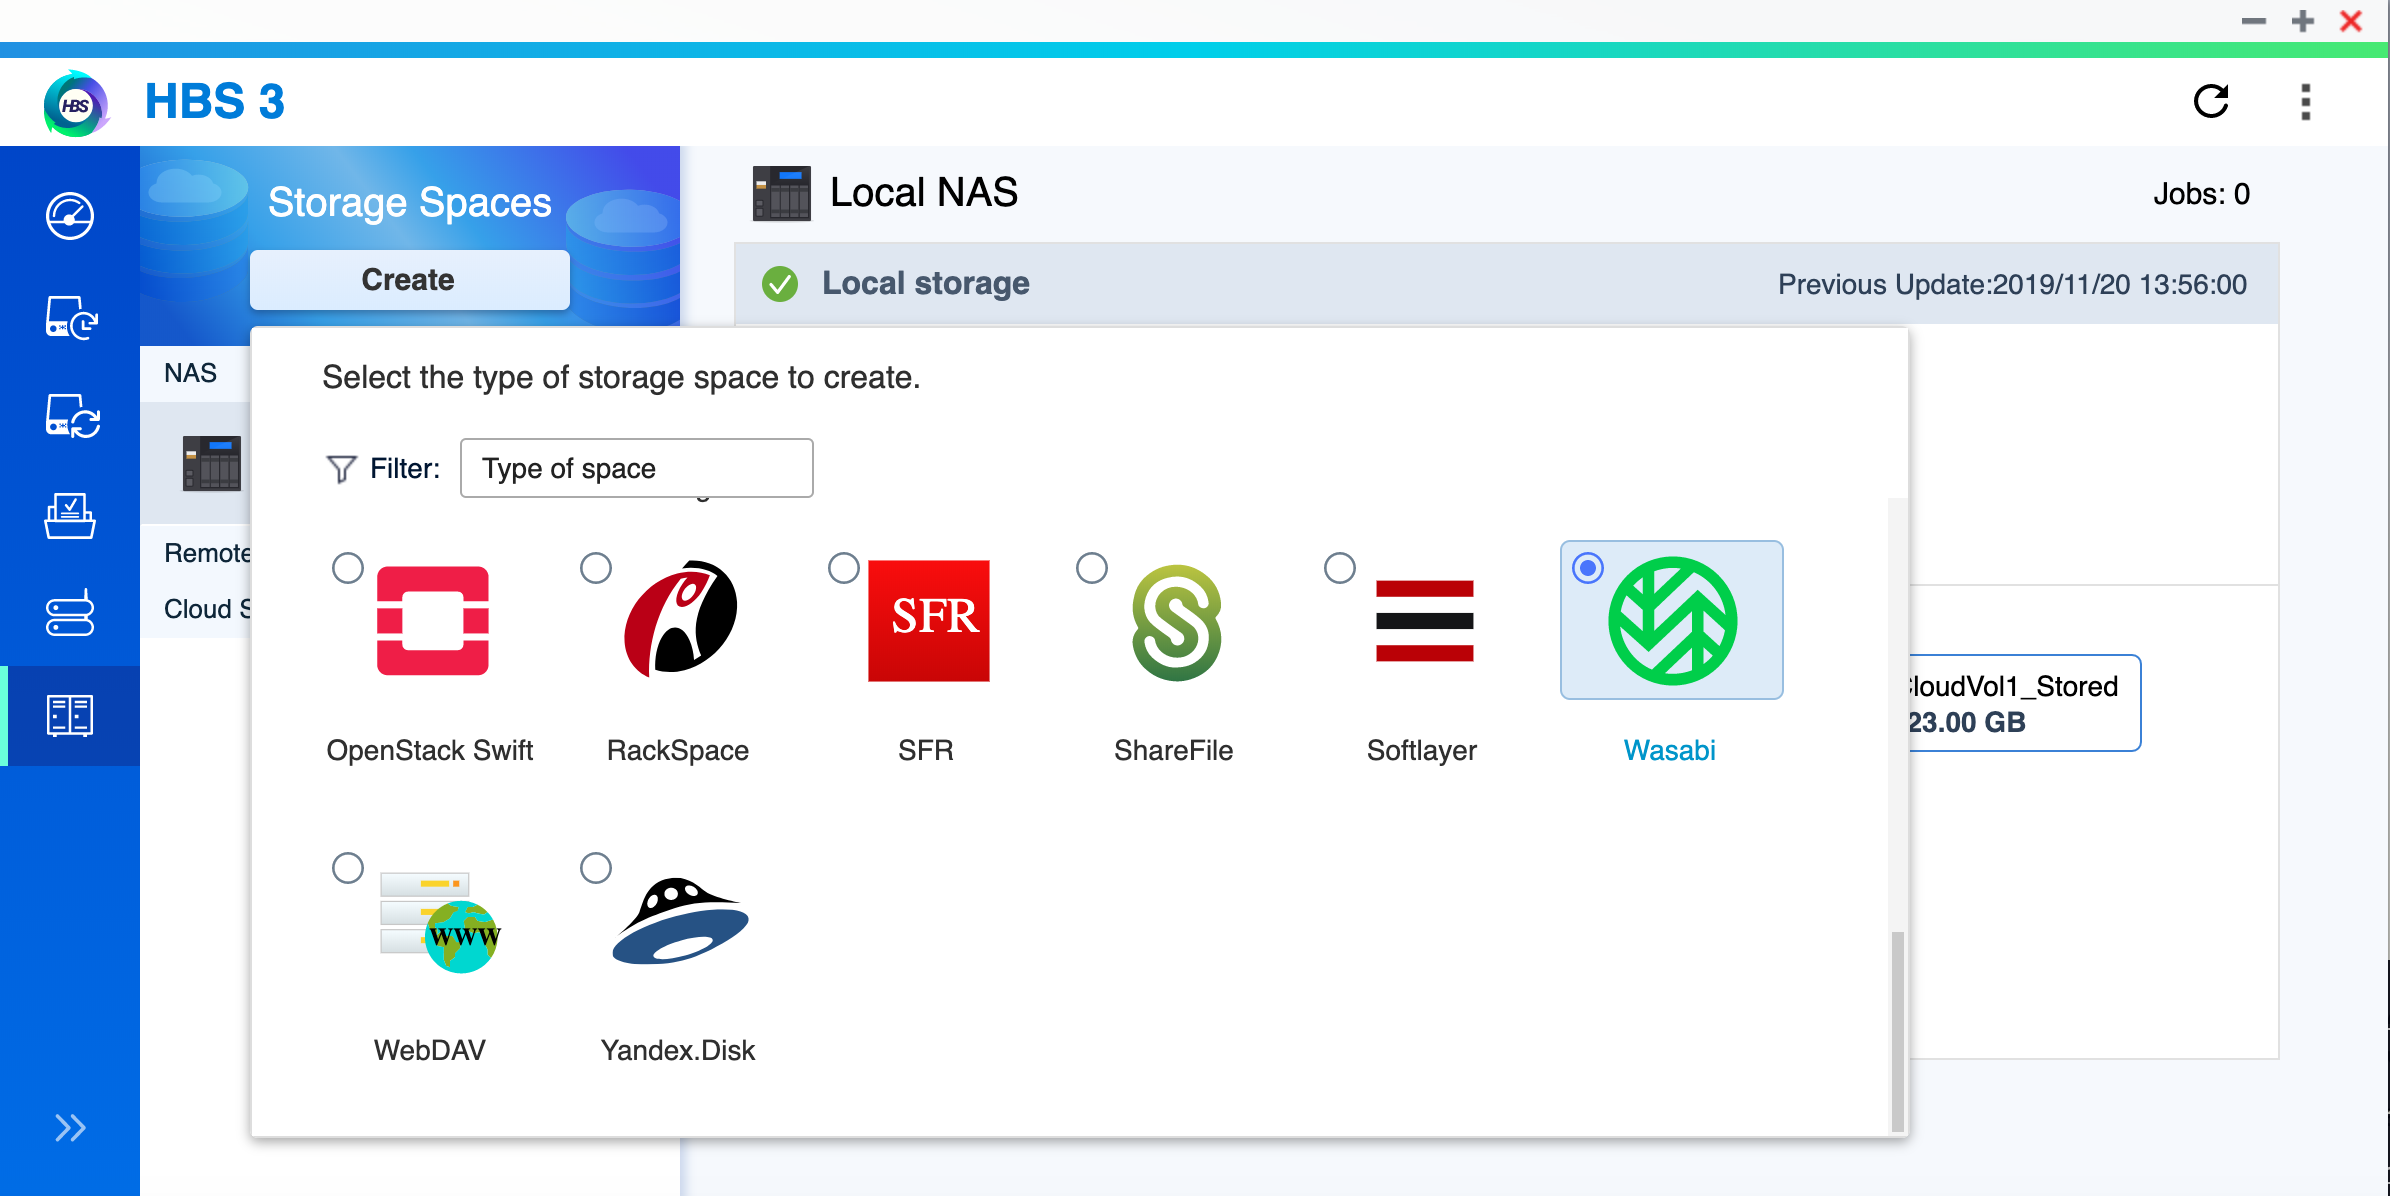Select the Cloud category in storage list
This screenshot has width=2390, height=1196.
tap(207, 609)
